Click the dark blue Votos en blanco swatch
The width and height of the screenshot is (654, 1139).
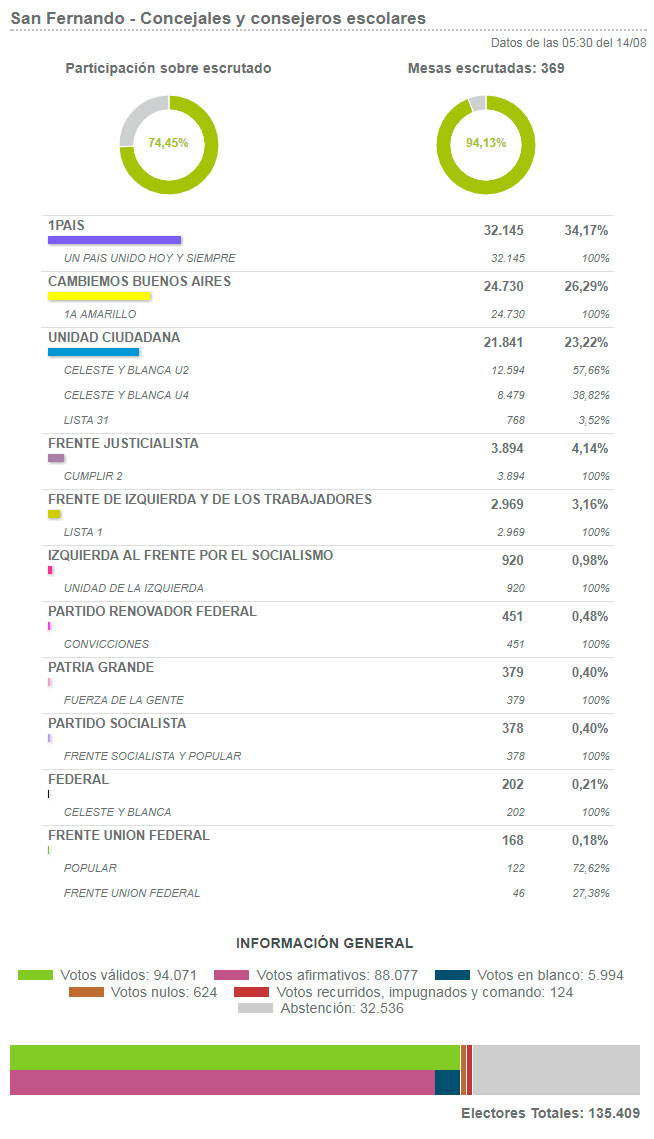point(452,974)
